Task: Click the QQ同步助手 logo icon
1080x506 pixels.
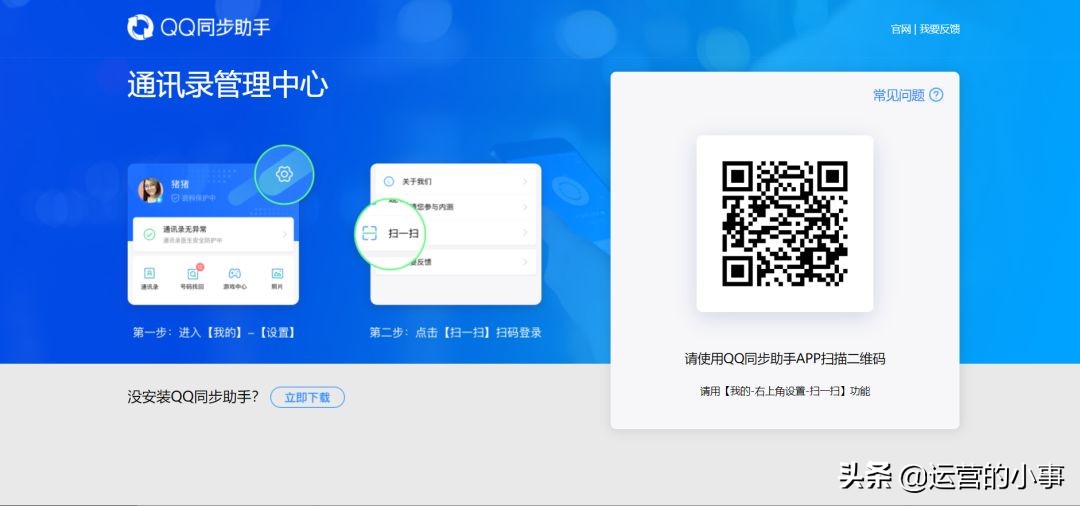Action: tap(140, 28)
